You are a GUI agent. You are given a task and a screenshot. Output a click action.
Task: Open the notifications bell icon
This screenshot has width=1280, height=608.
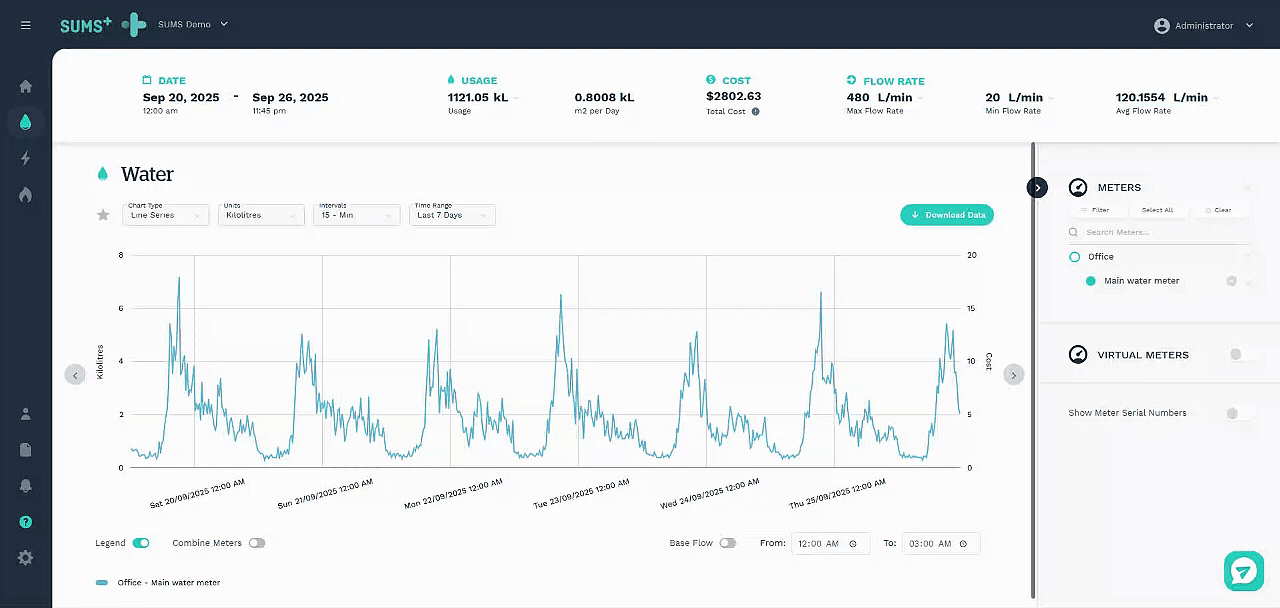(25, 486)
